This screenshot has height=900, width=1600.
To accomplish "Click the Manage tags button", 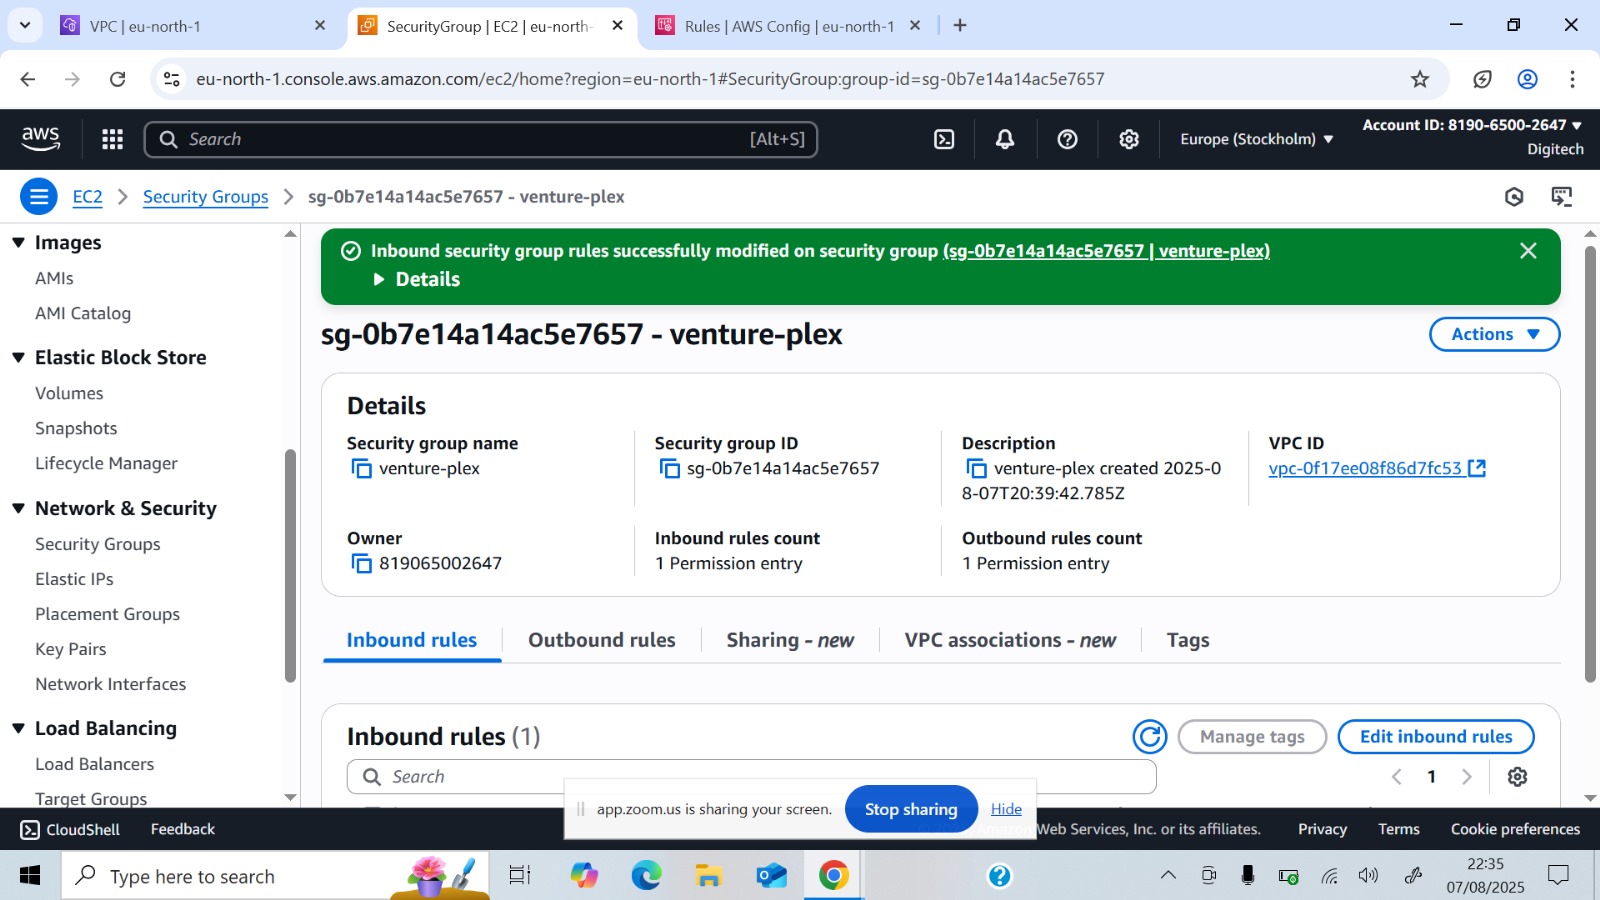I will point(1252,737).
